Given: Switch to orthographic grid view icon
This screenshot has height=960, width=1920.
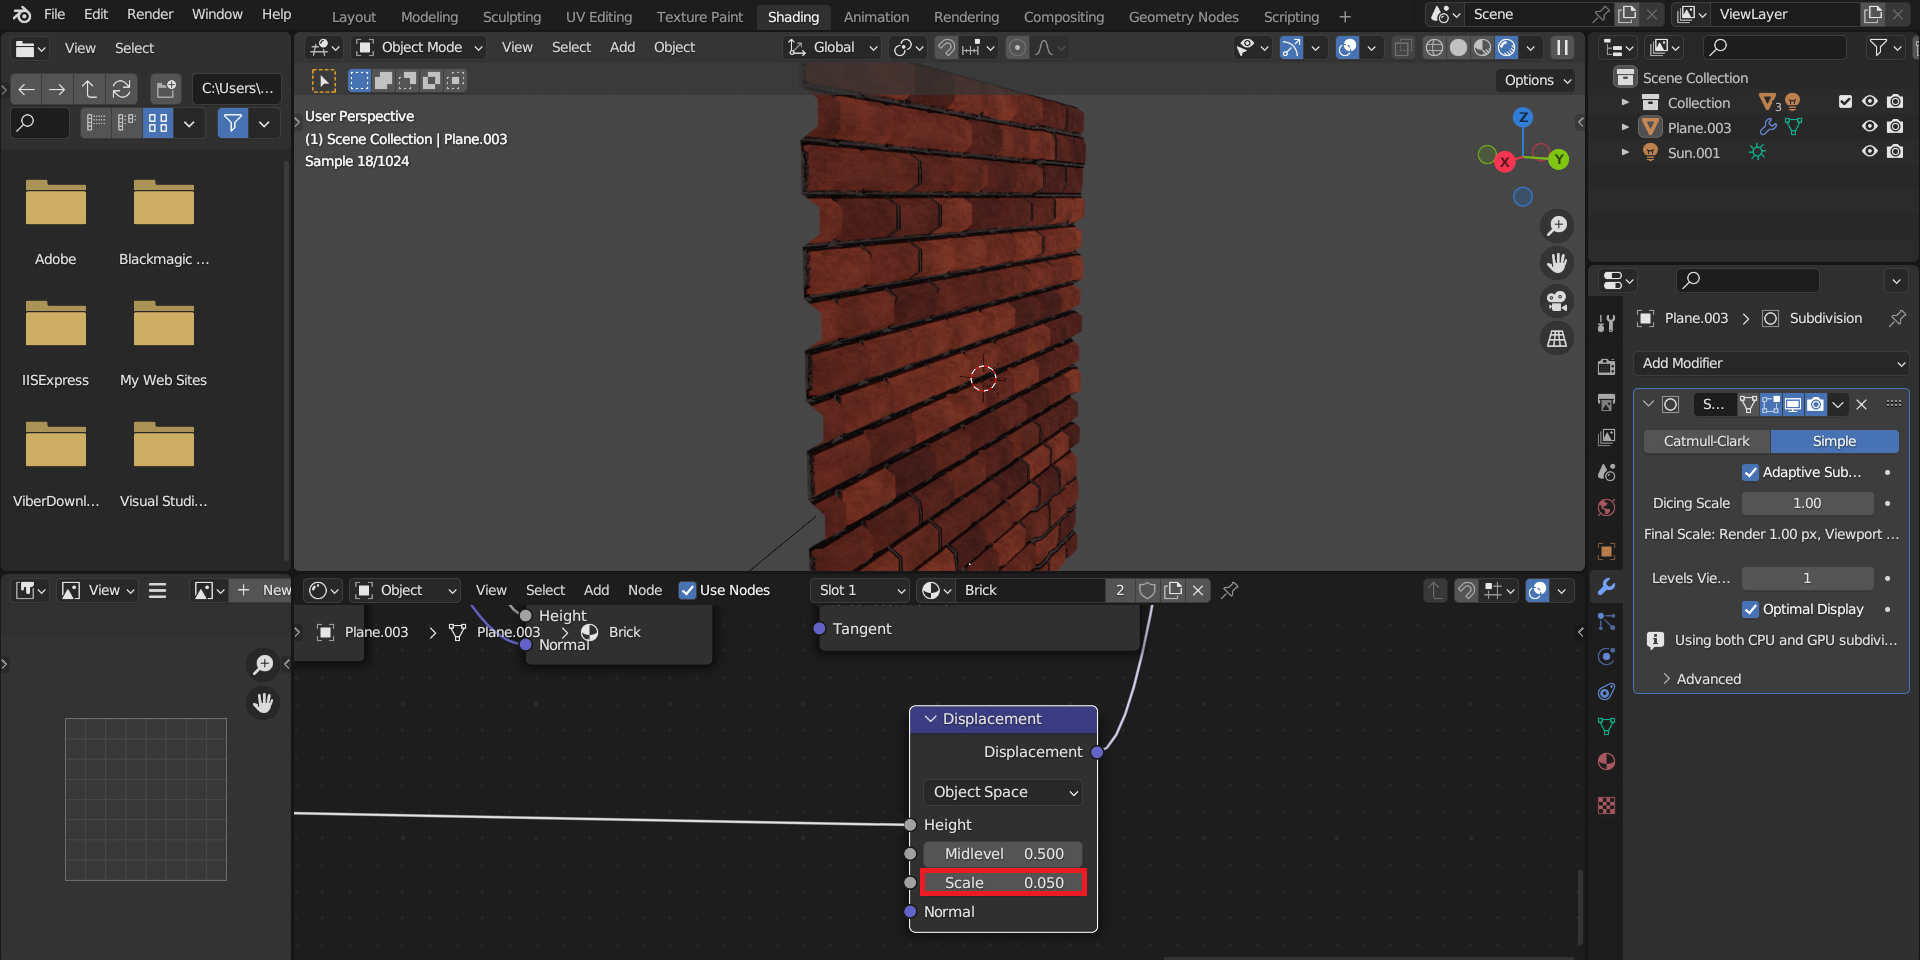Looking at the screenshot, I should [x=1557, y=339].
